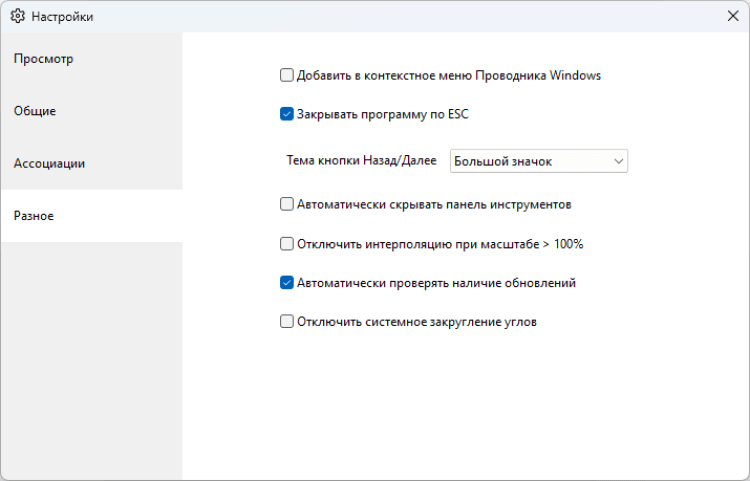Viewport: 750px width, 481px height.
Task: Select the Разное tab
Action: pos(34,216)
